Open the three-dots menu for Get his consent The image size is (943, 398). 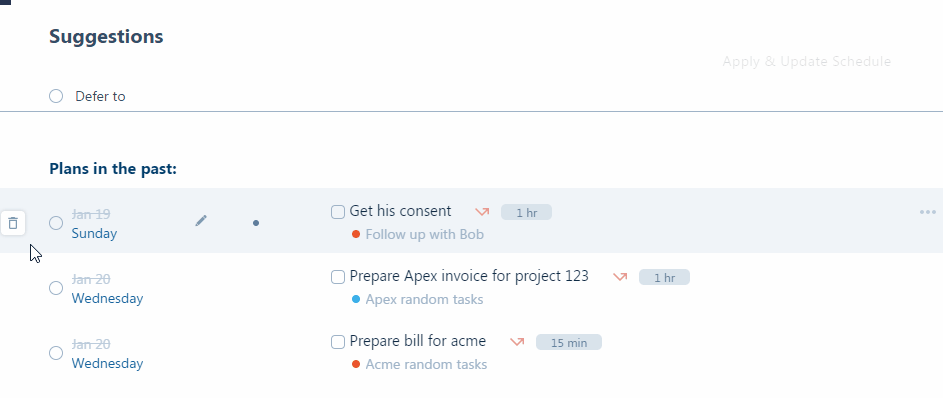coord(927,212)
